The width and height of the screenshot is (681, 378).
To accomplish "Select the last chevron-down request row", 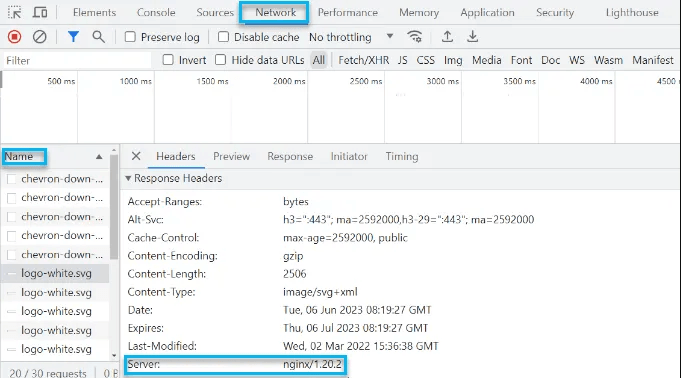I will coord(56,254).
